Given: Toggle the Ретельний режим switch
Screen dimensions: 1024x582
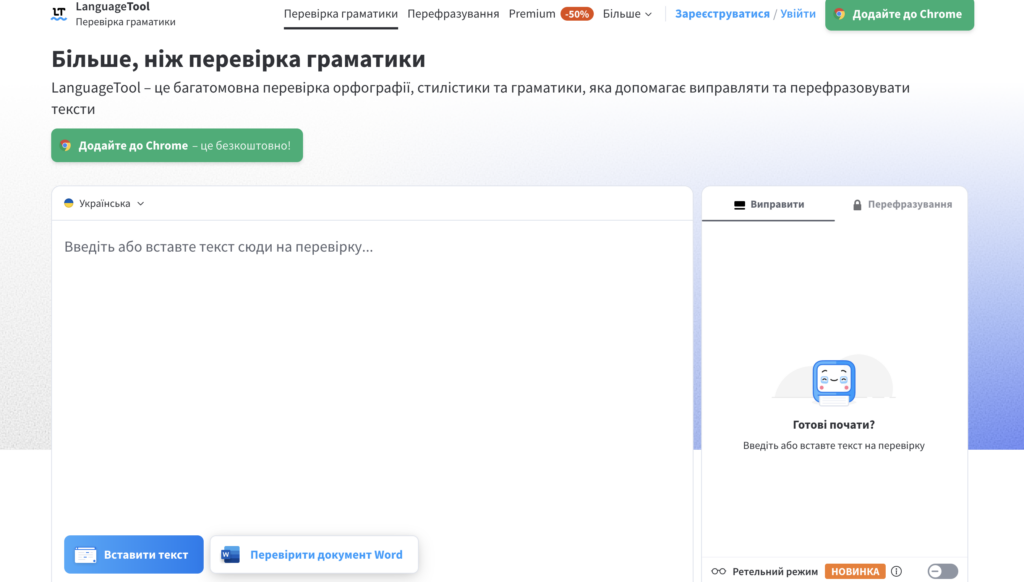Looking at the screenshot, I should 942,572.
